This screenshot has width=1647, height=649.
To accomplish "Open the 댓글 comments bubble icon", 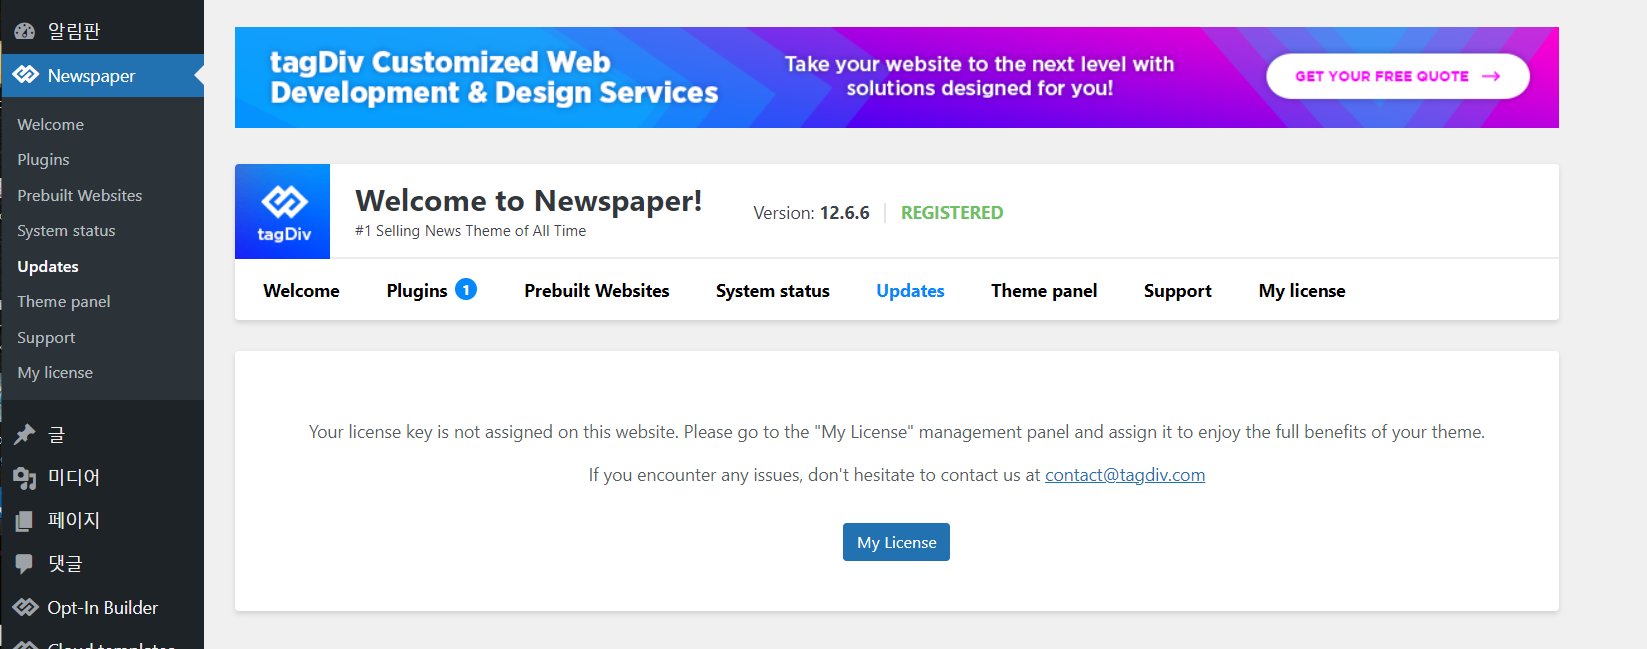I will coord(25,564).
